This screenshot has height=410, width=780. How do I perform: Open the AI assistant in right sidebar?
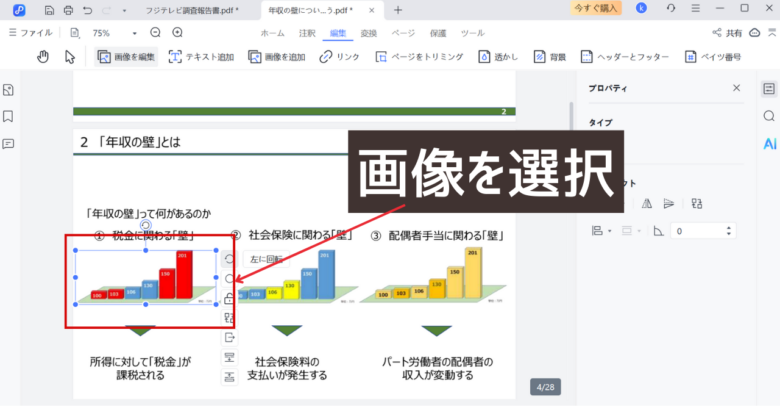coord(769,143)
